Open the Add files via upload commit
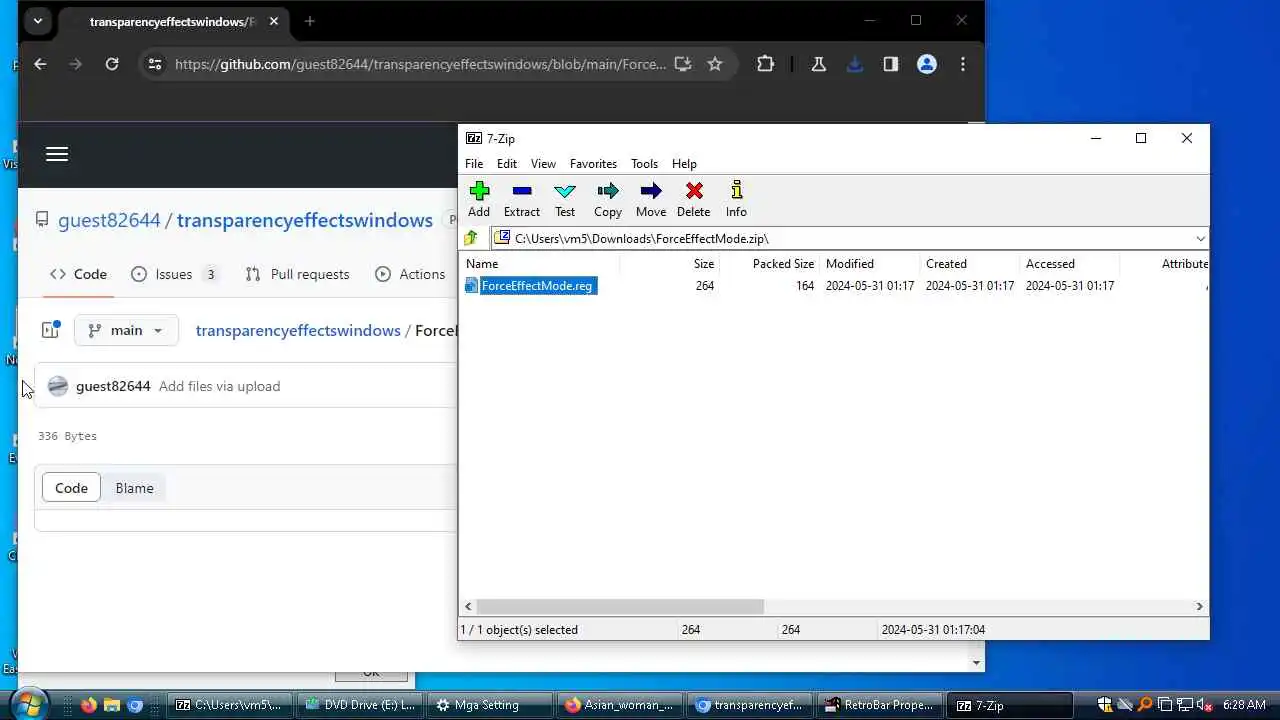The image size is (1280, 720). (220, 386)
